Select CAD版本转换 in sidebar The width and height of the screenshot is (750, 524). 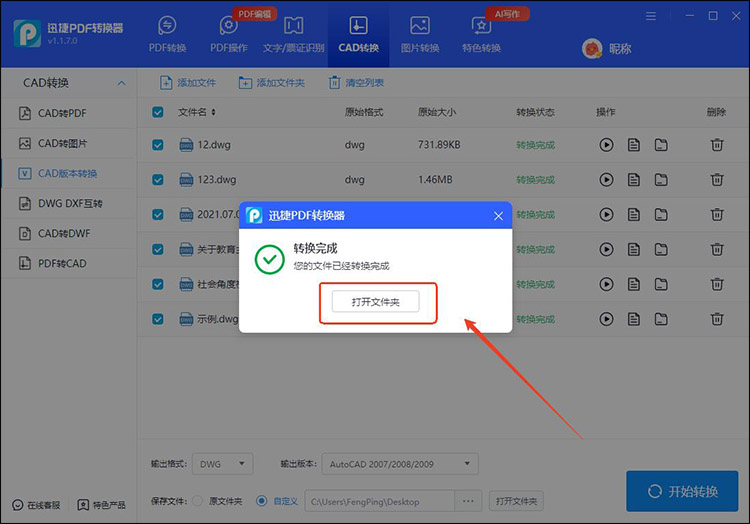69,174
